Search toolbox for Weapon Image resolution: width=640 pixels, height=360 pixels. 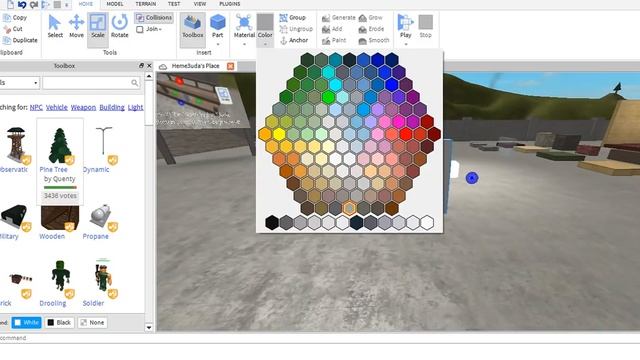click(x=83, y=107)
